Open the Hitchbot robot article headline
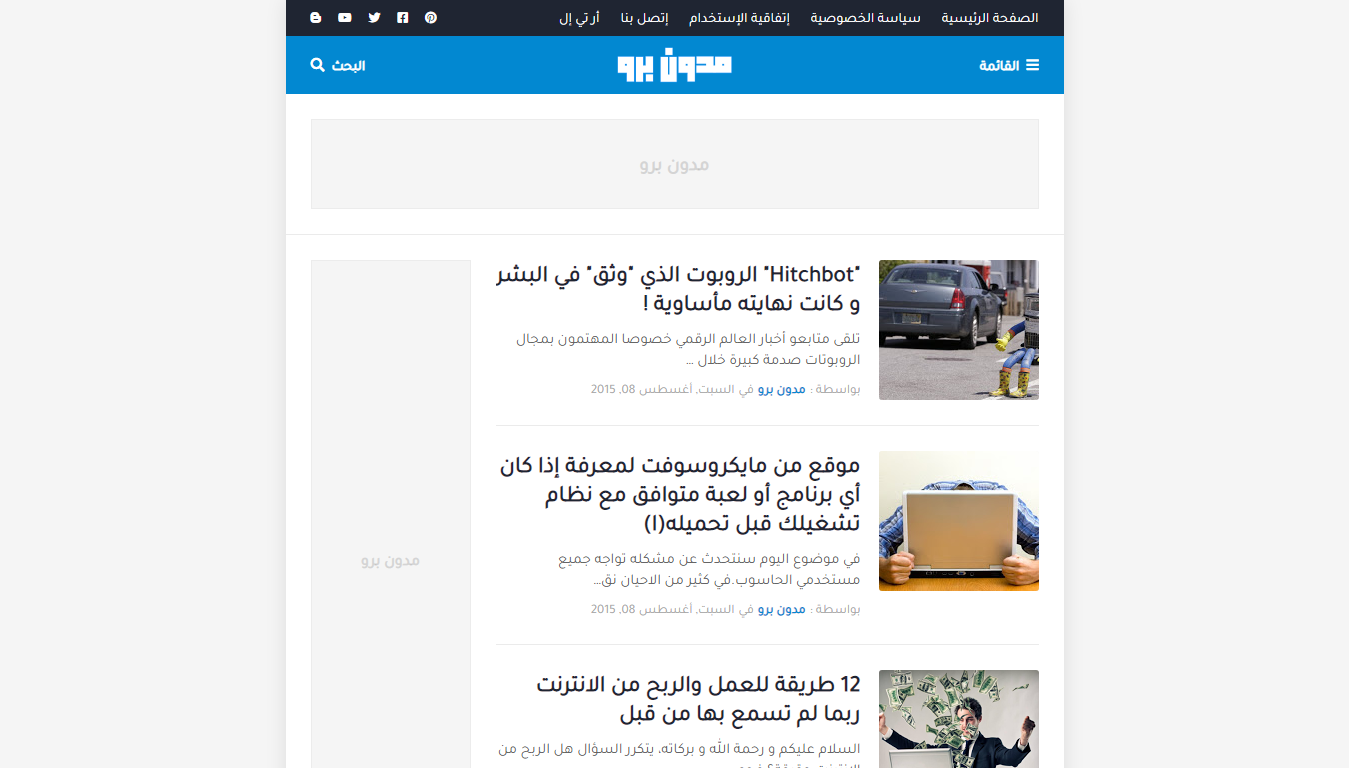The image size is (1349, 768). coord(678,289)
